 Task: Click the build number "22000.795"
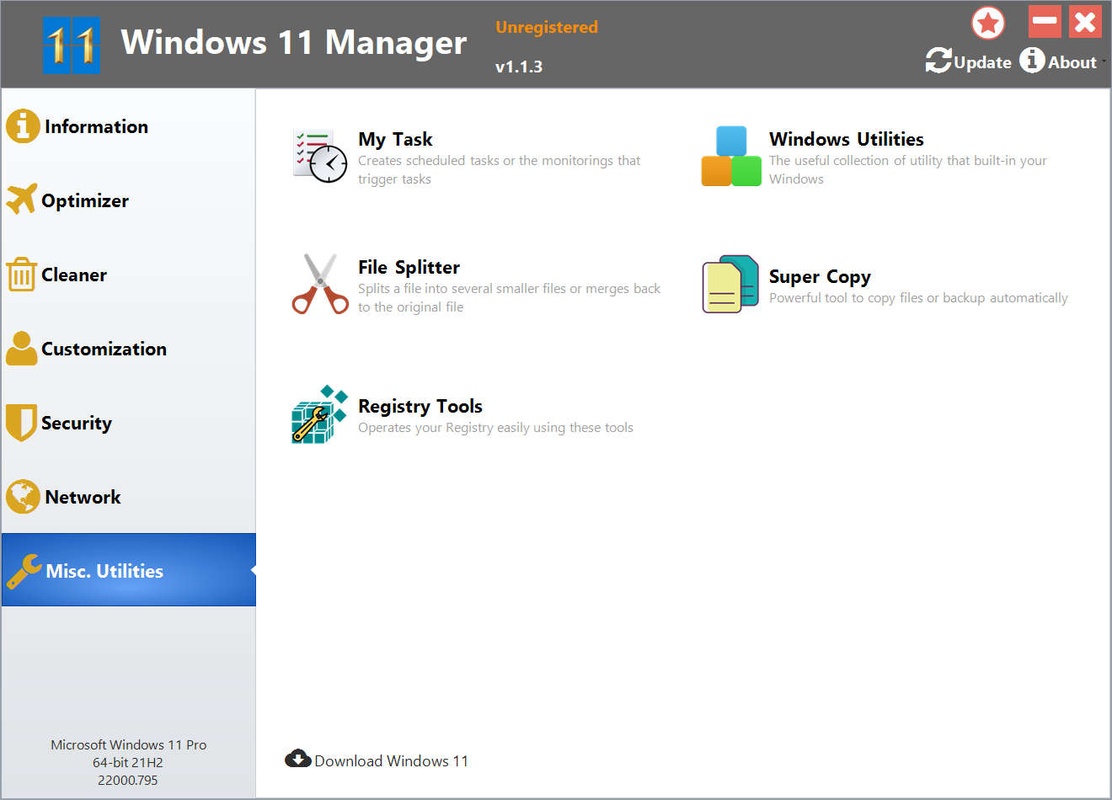128,780
